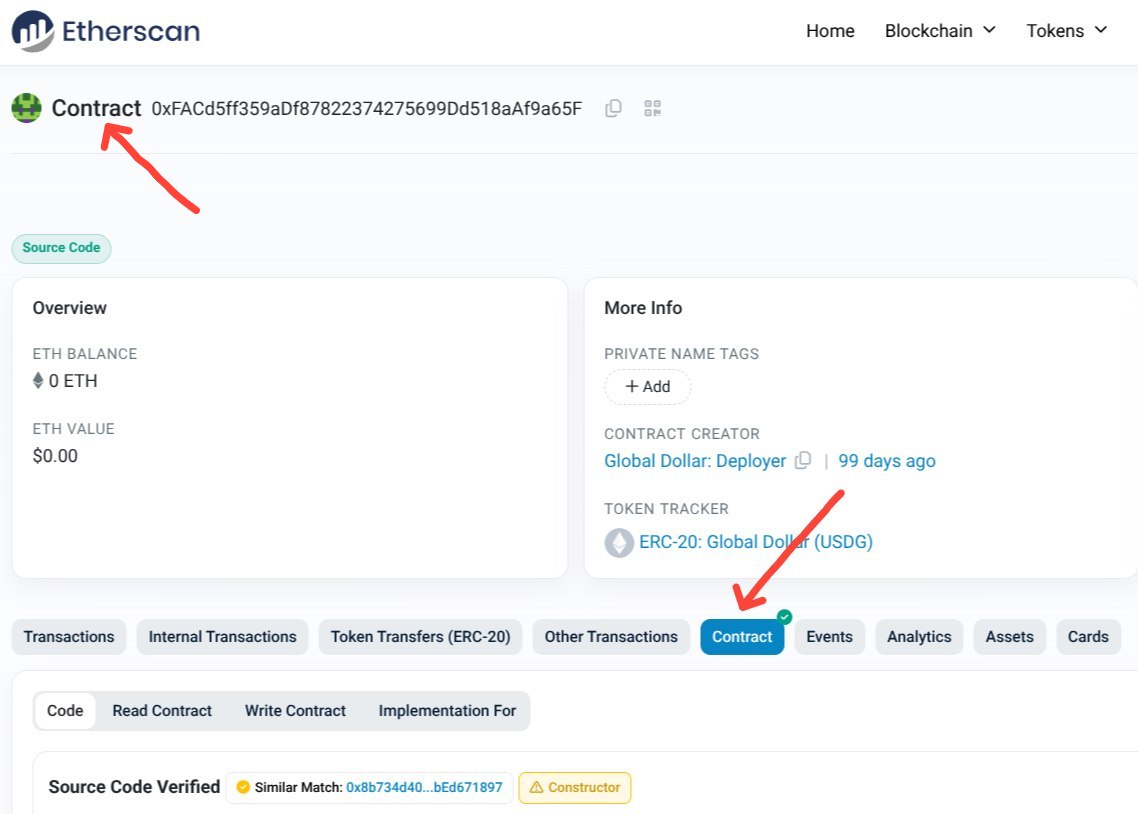Click the warning icon in Constructor badge
1138x814 pixels.
click(x=536, y=787)
